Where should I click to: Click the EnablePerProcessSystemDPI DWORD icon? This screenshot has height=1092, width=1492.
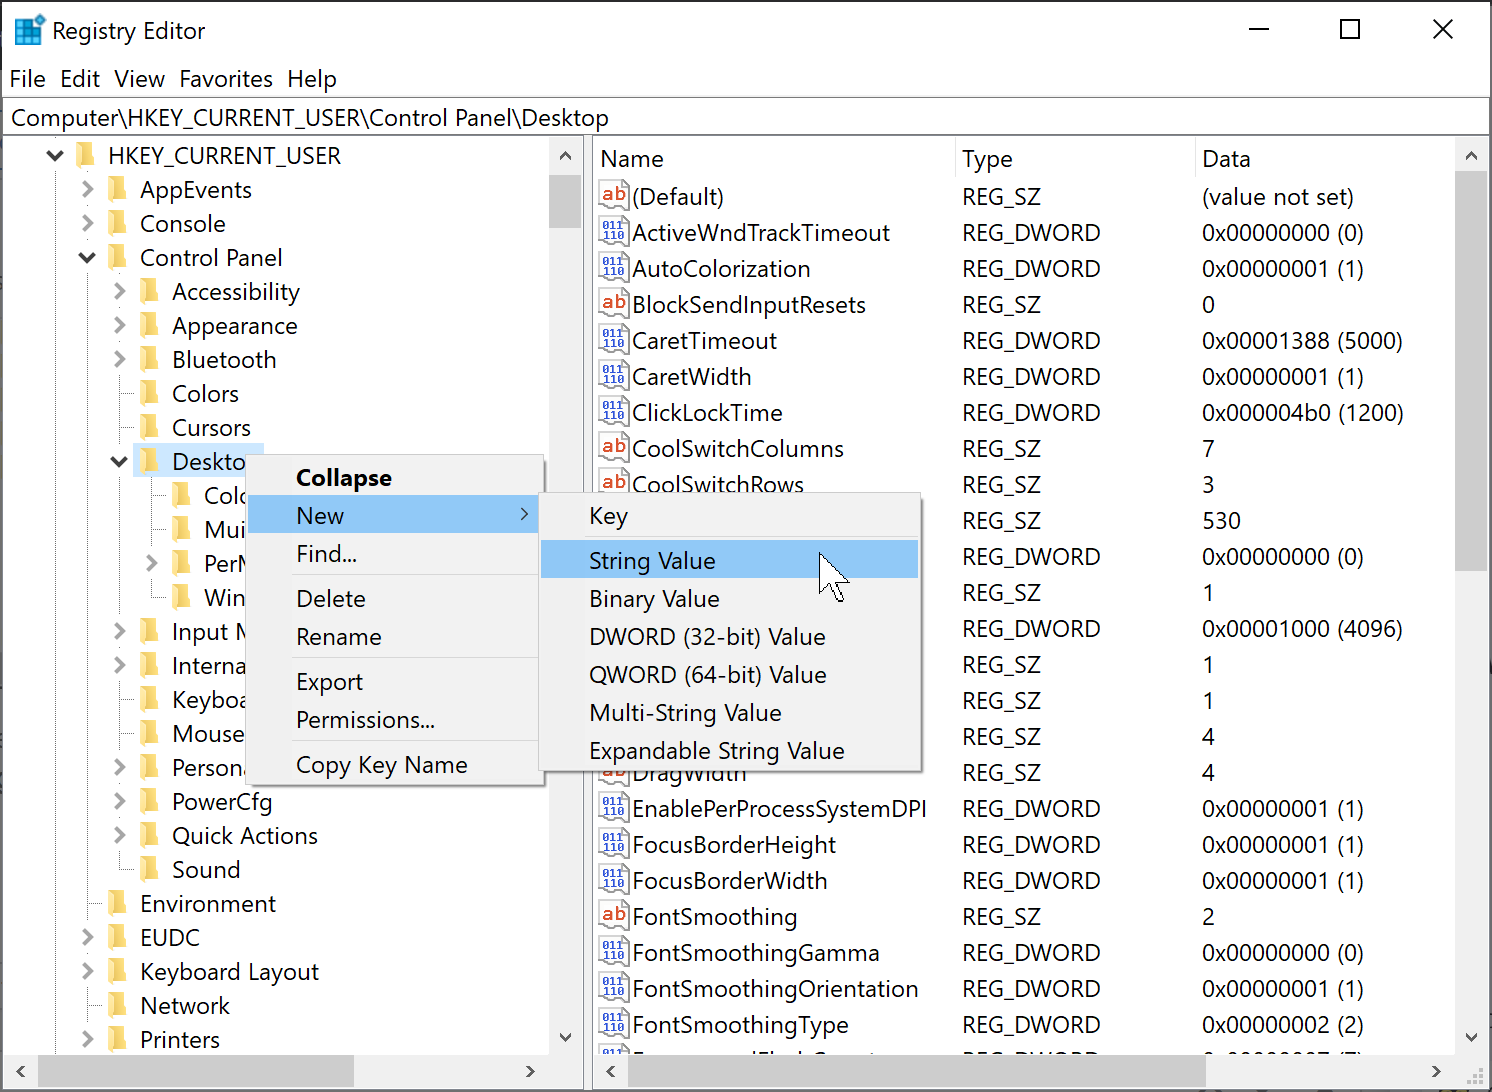pos(614,808)
